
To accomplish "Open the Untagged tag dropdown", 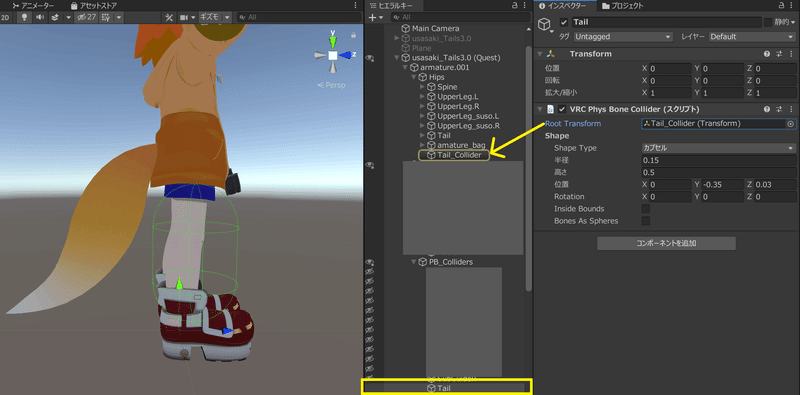I will (623, 37).
